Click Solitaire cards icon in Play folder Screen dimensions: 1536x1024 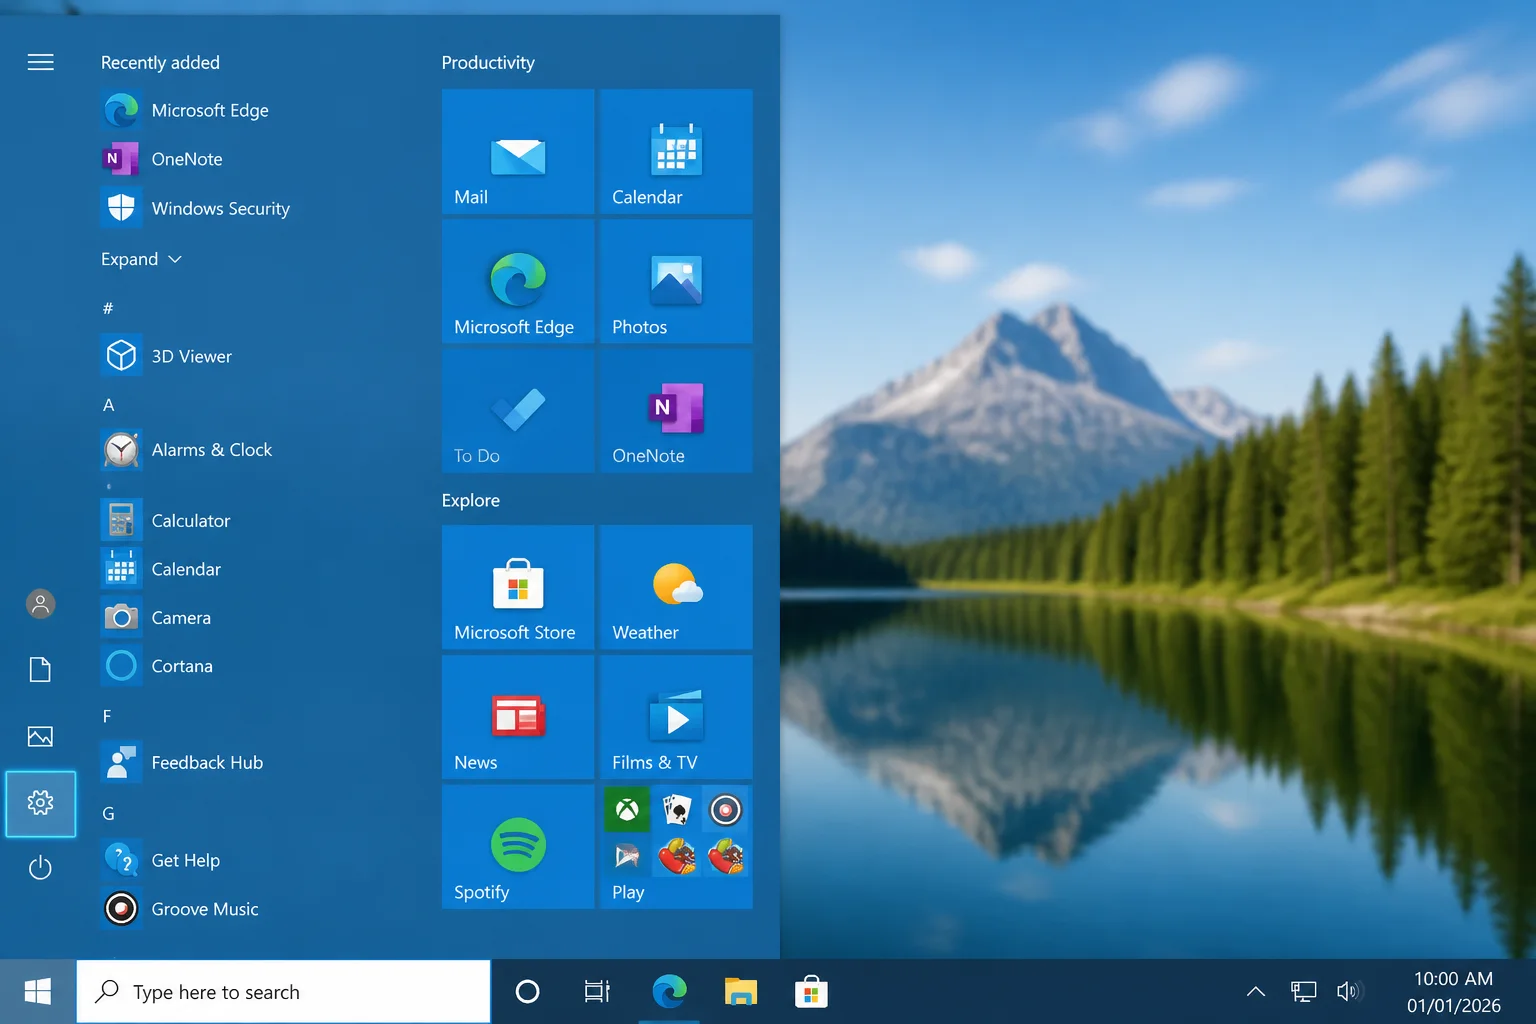(x=677, y=809)
